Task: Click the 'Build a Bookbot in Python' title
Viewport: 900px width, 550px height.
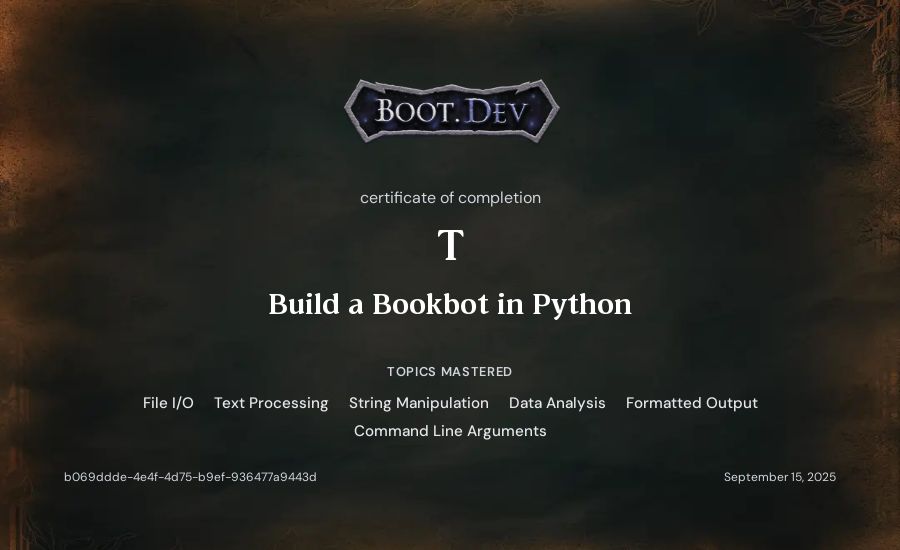Action: click(450, 304)
